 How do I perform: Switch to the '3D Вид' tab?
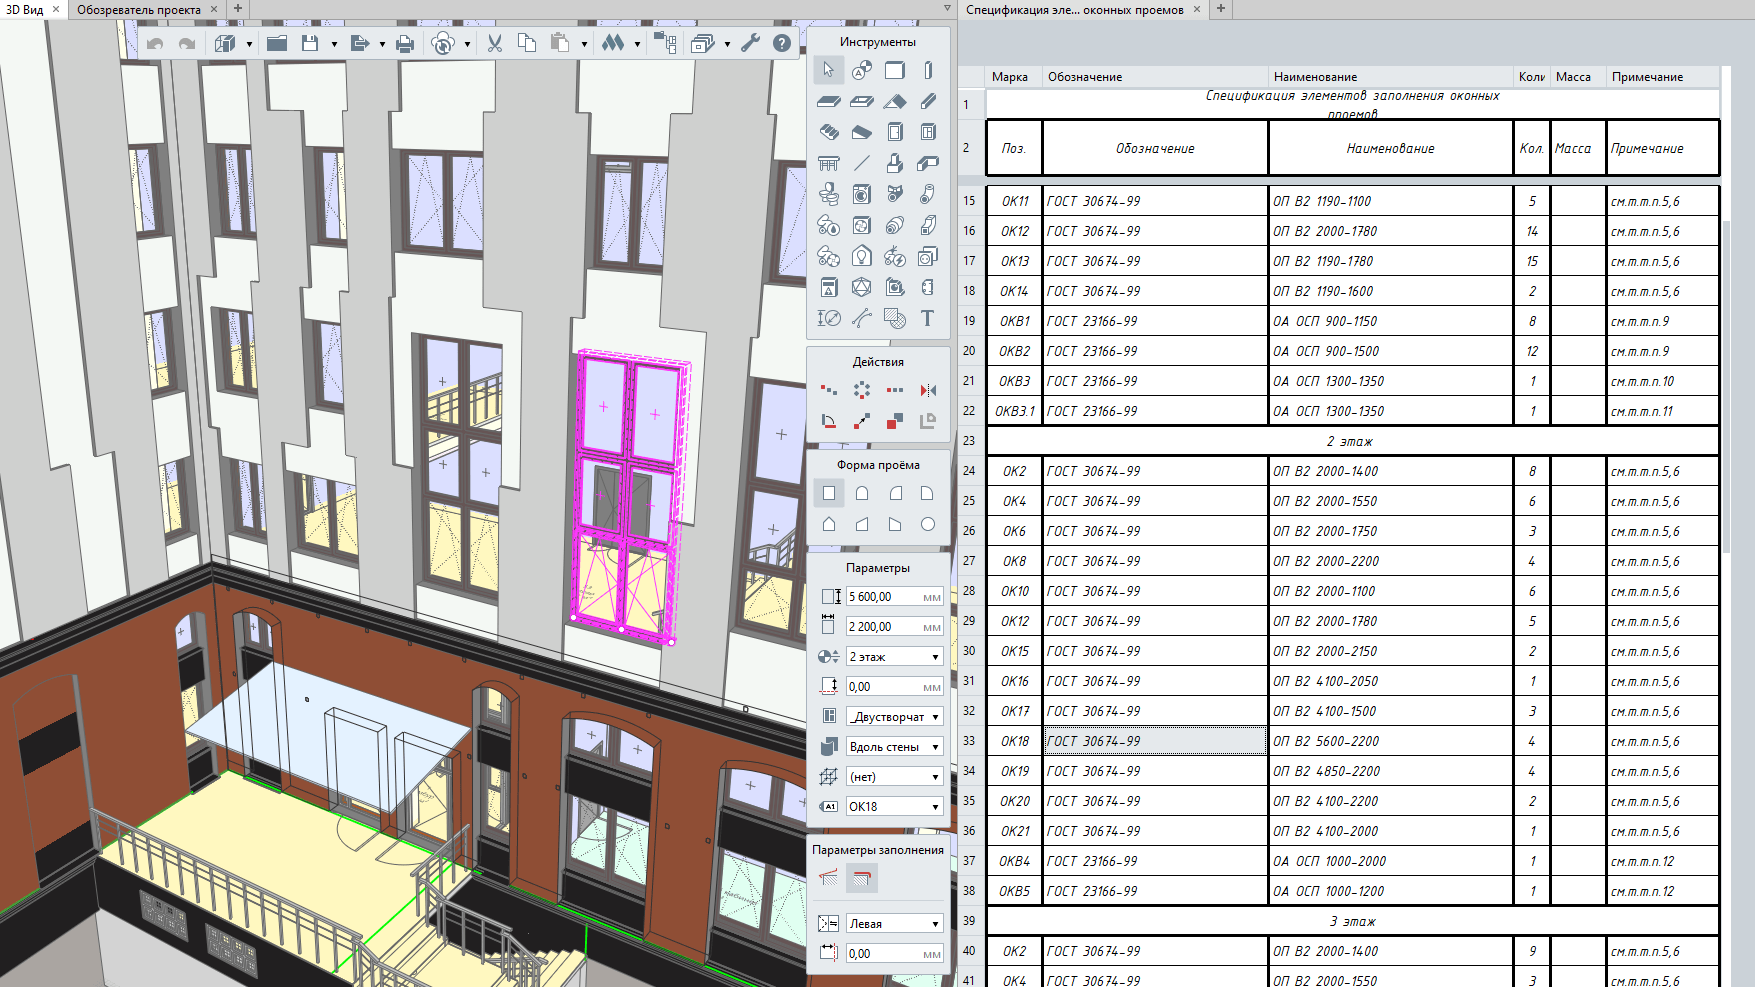25,10
